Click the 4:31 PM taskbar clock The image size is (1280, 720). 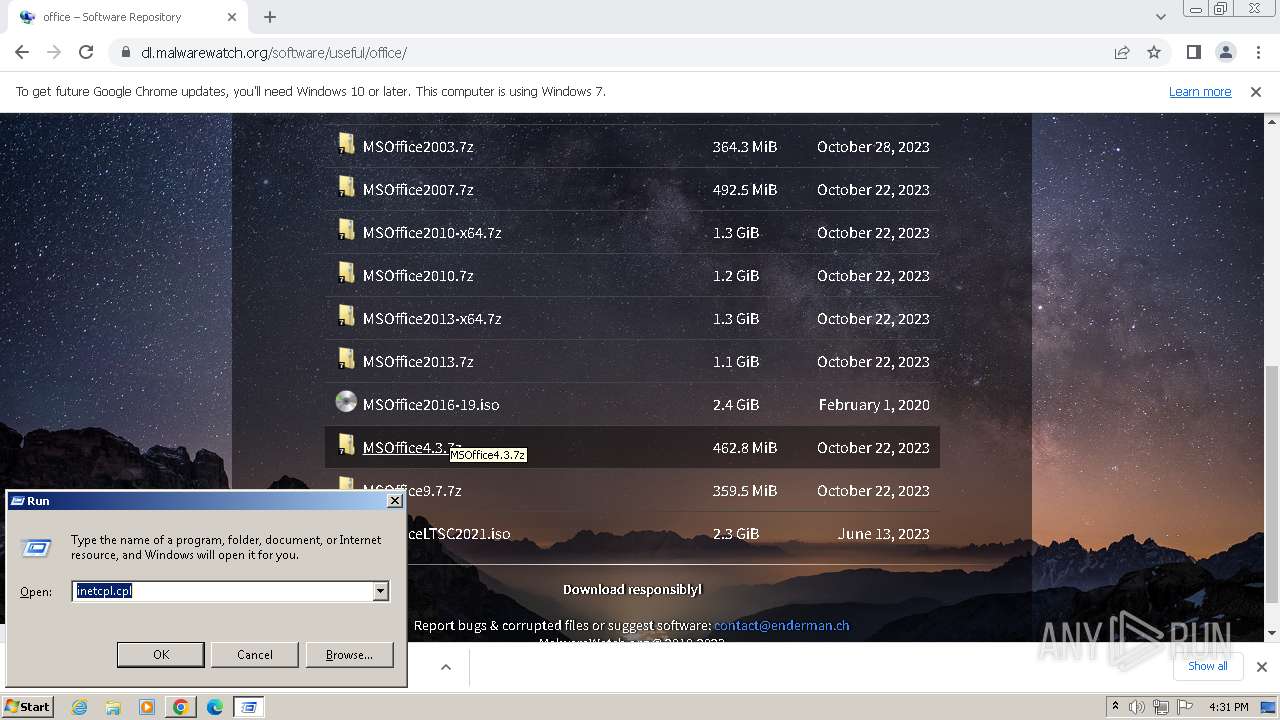[1228, 707]
